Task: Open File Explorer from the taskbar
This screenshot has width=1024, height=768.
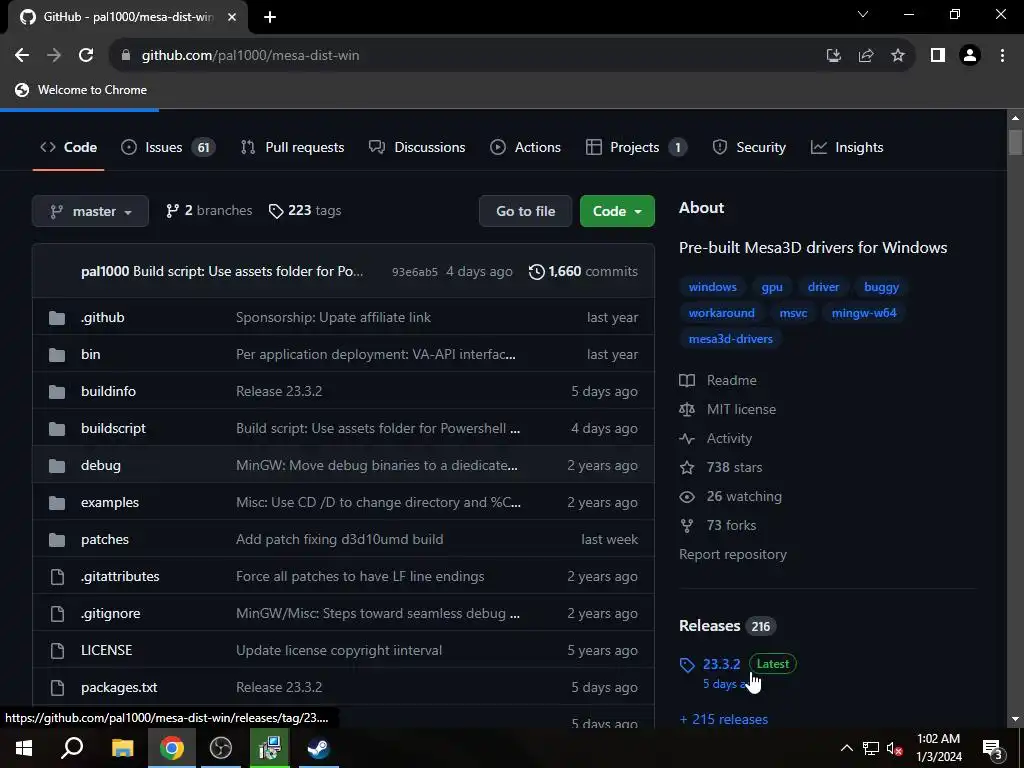Action: [x=122, y=748]
